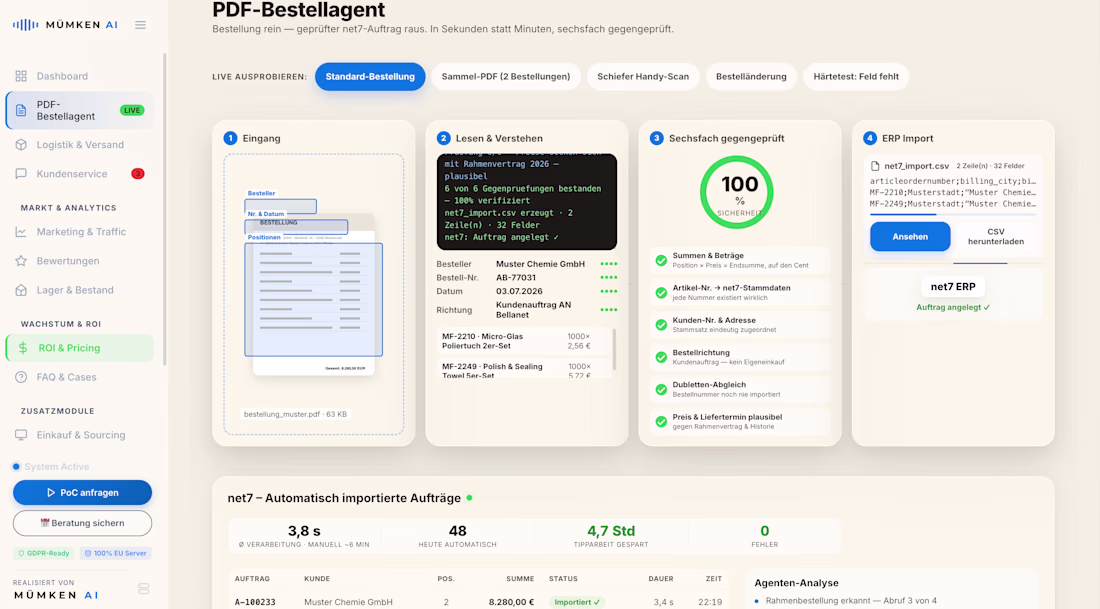Click the MF-2249 Polish & Sealing Towel row
The image size is (1100, 609).
point(523,369)
